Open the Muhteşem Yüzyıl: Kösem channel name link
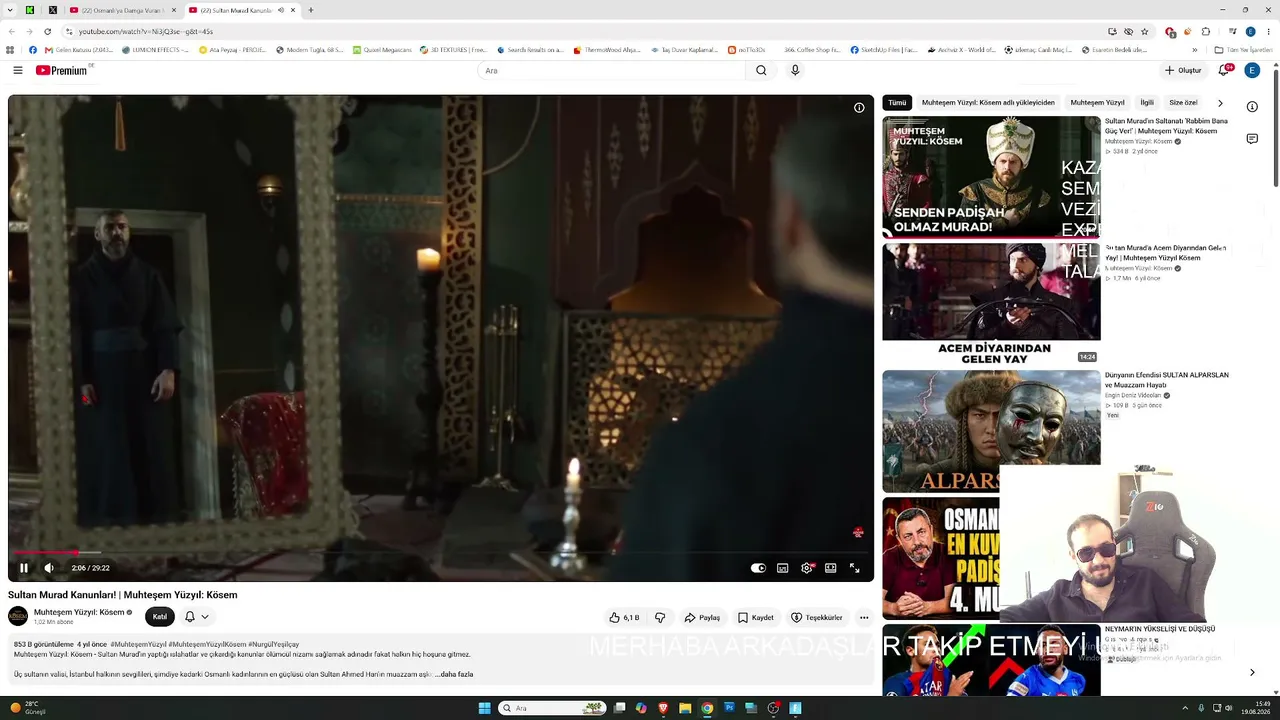Image resolution: width=1280 pixels, height=720 pixels. point(79,612)
